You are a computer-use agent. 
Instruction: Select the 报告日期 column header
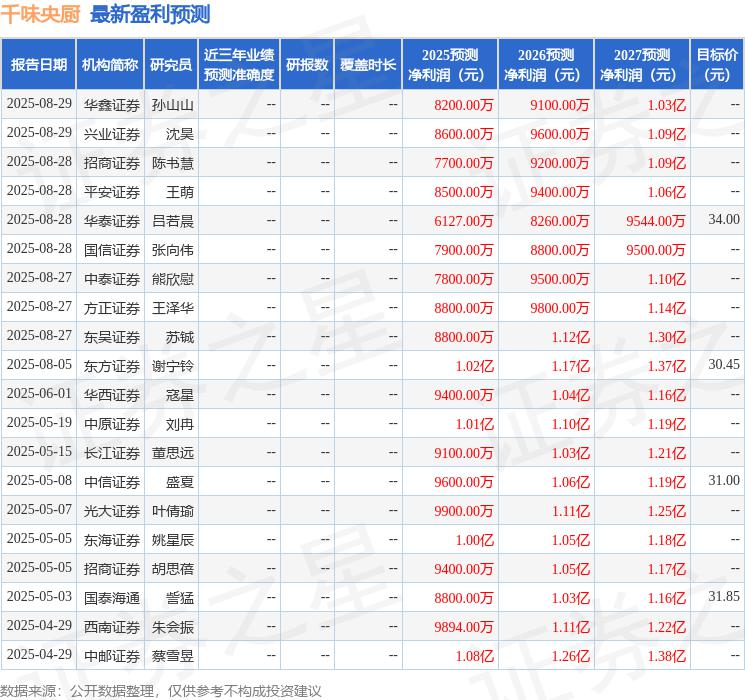coord(38,64)
